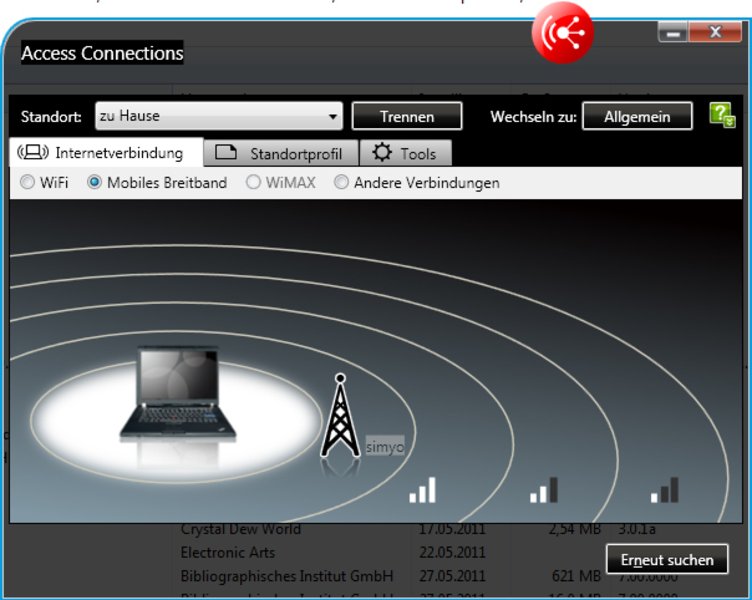
Task: Click Crystal Dew World in background window
Action: (x=241, y=529)
